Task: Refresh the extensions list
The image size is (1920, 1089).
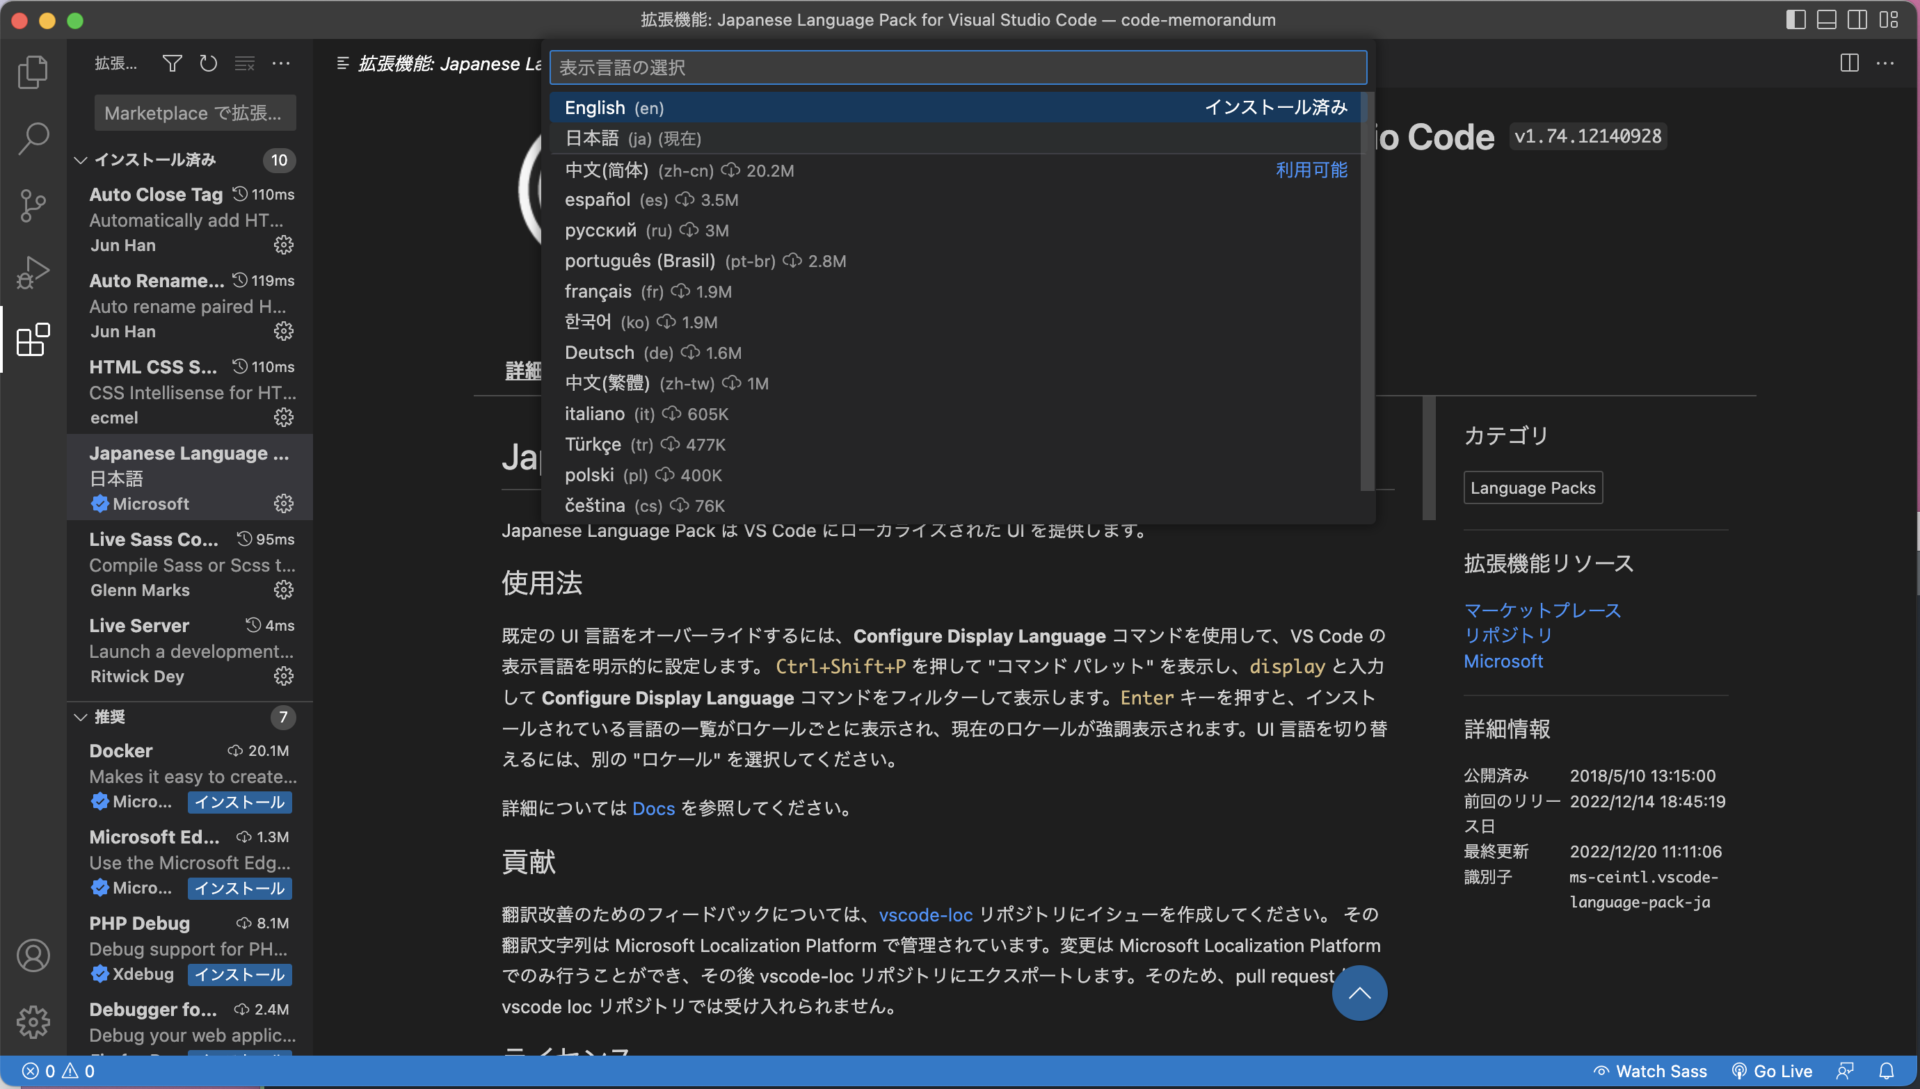Action: tap(208, 63)
